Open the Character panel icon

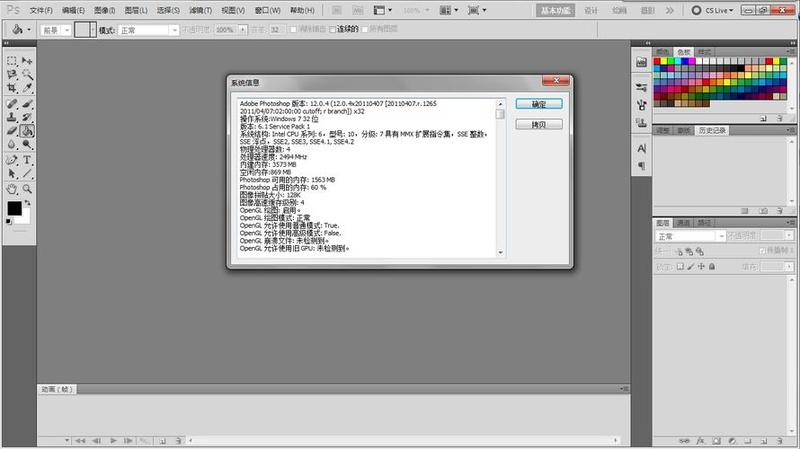[641, 148]
